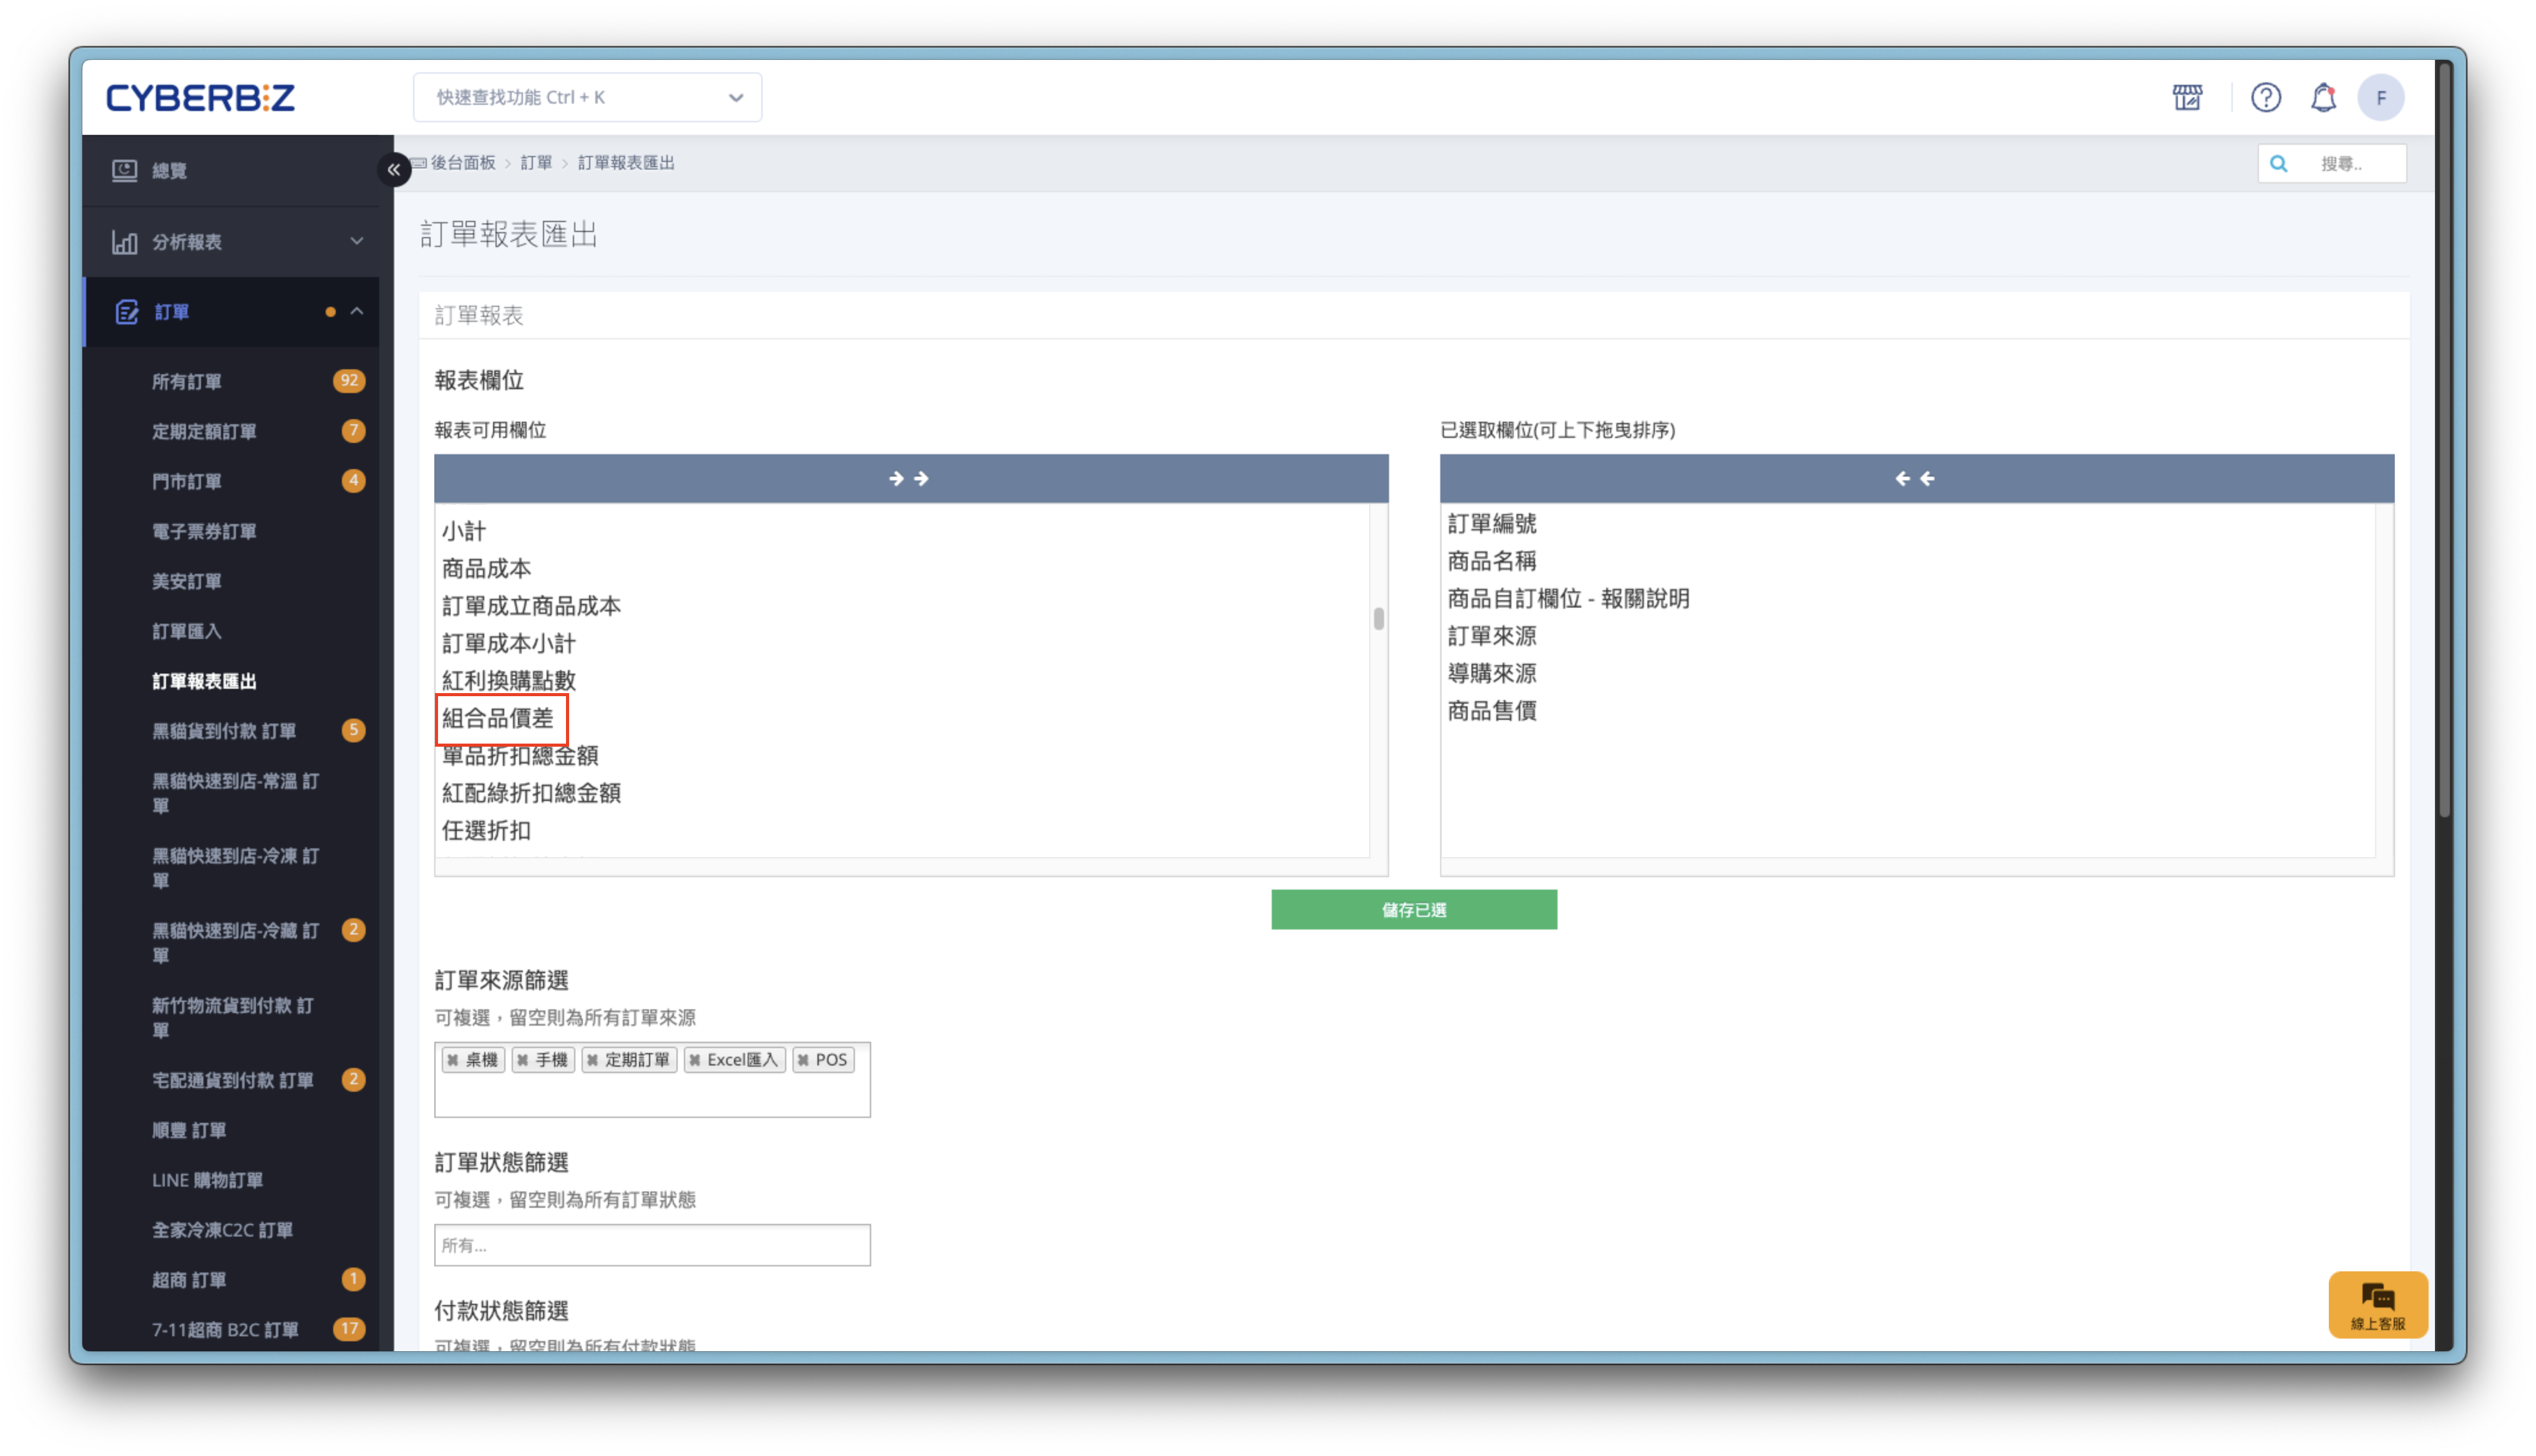This screenshot has height=1456, width=2536.
Task: Click the available fields list scrollbar
Action: 1378,619
